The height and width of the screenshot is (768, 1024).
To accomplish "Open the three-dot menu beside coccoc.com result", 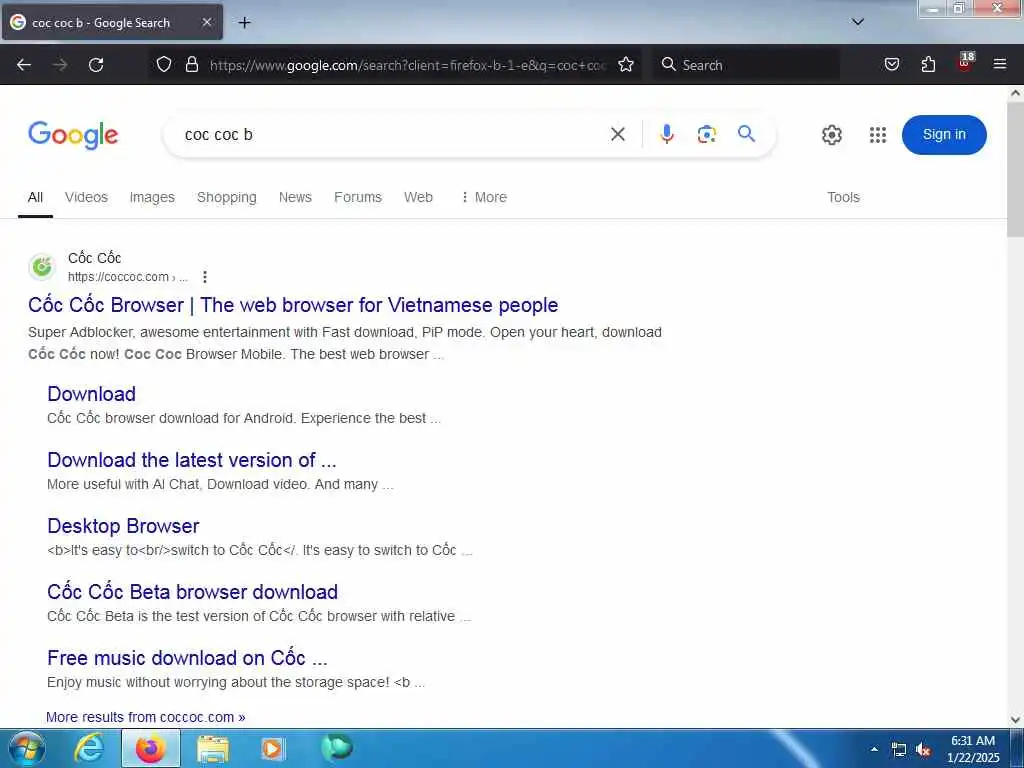I will pyautogui.click(x=205, y=277).
